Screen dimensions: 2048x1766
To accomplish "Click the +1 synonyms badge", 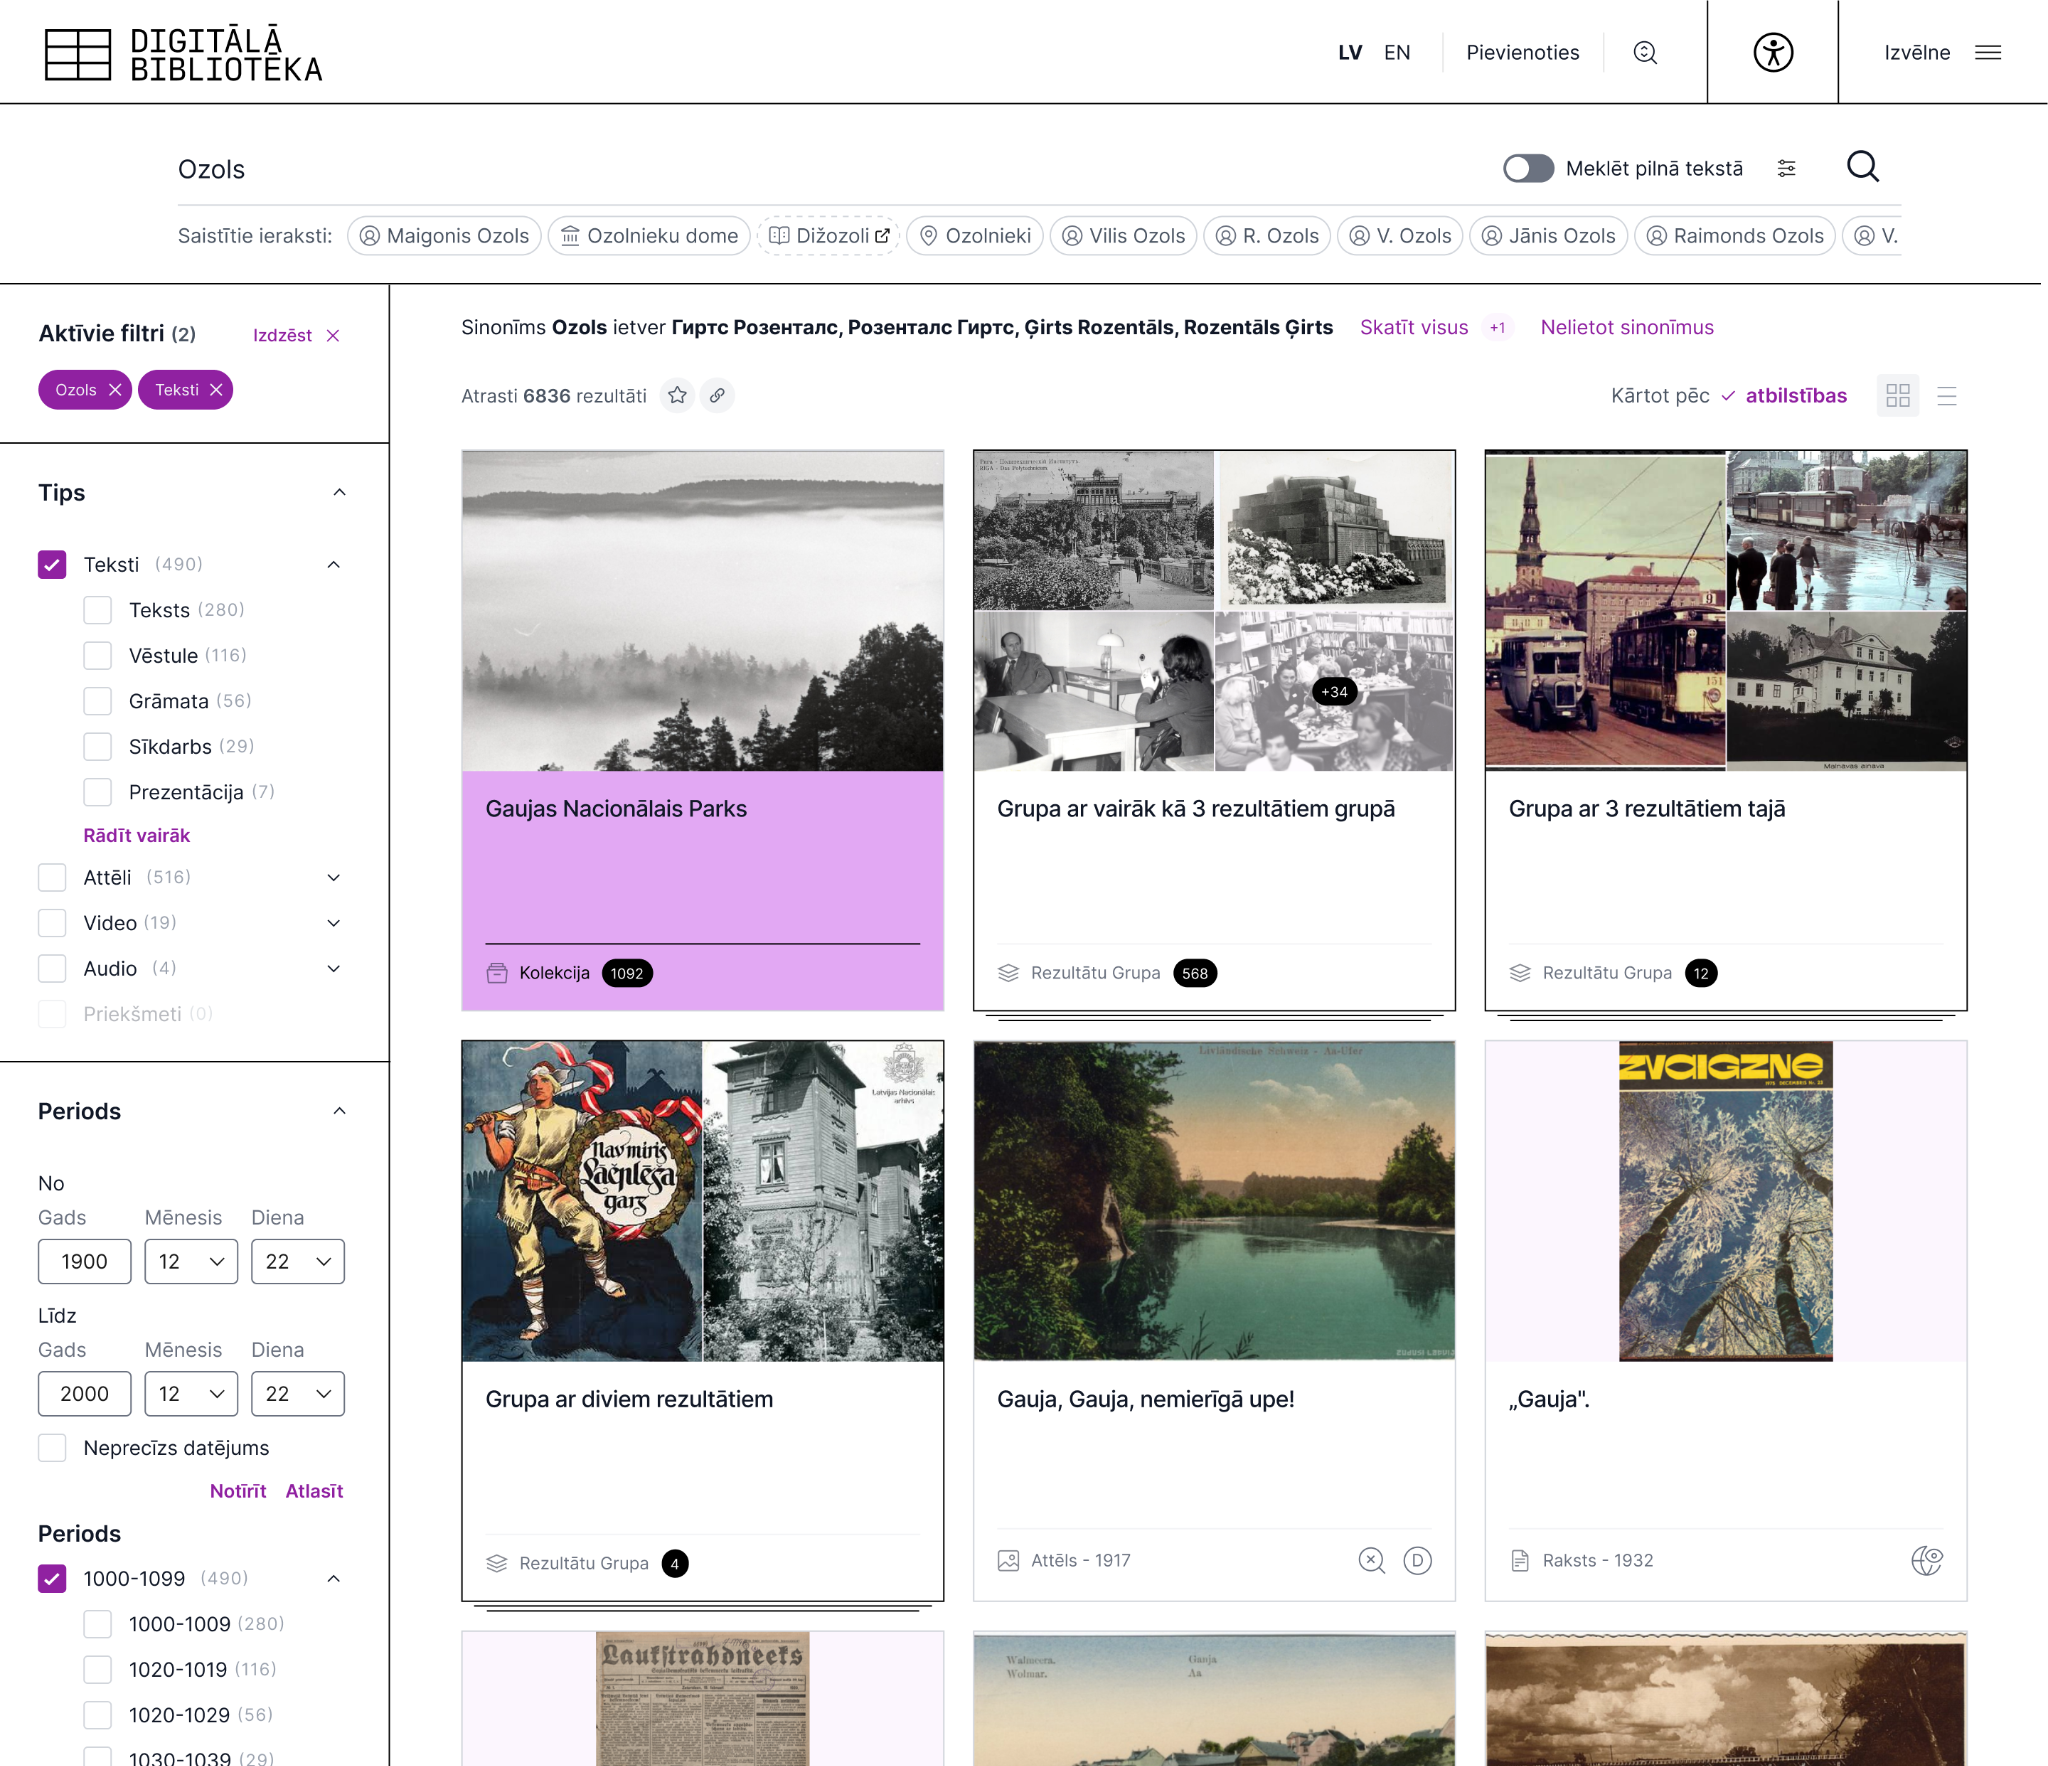I will pyautogui.click(x=1497, y=328).
